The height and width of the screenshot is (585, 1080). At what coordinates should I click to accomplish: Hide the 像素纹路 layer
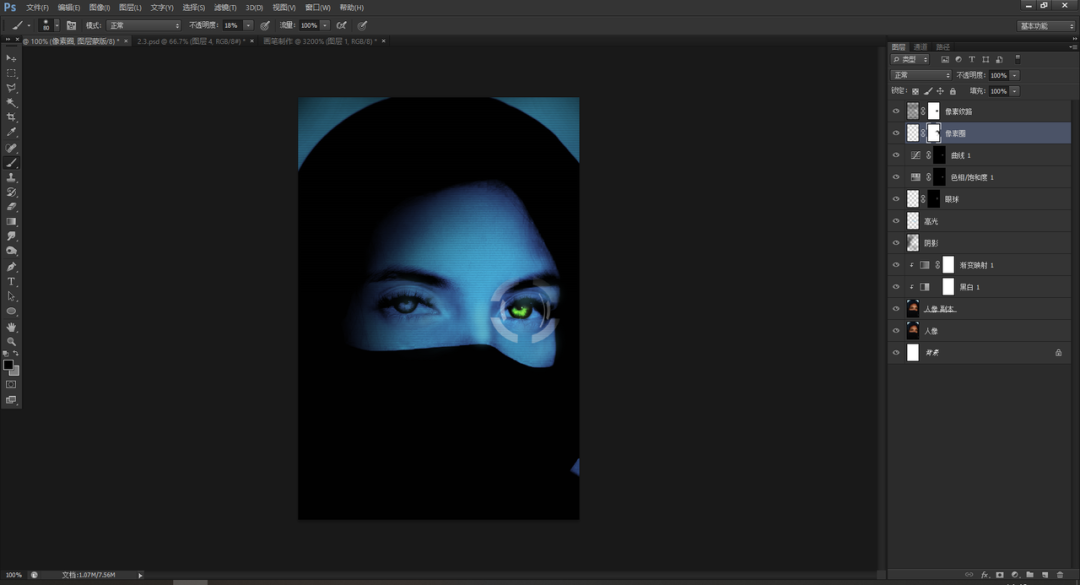[x=896, y=111]
